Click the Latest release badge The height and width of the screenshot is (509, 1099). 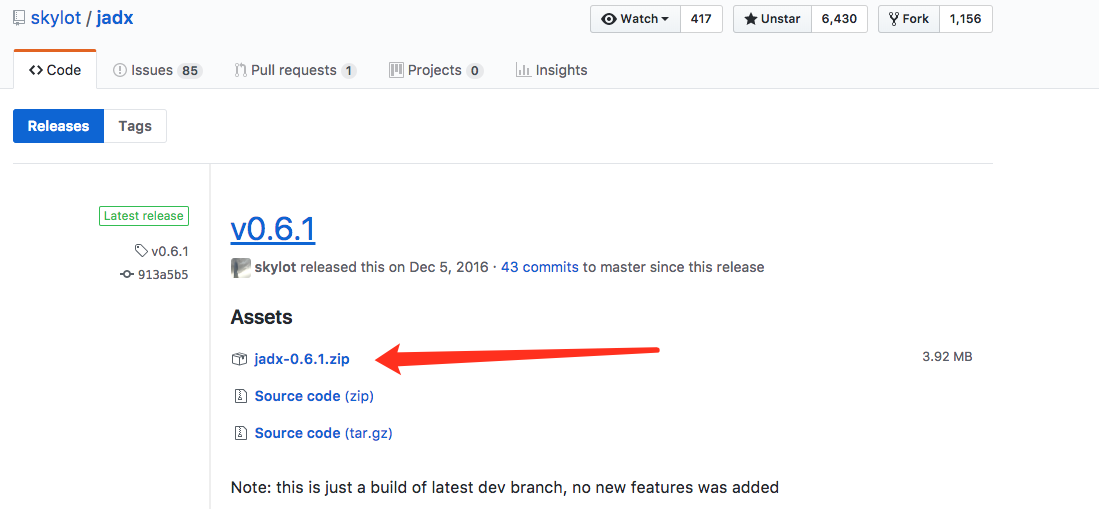144,216
